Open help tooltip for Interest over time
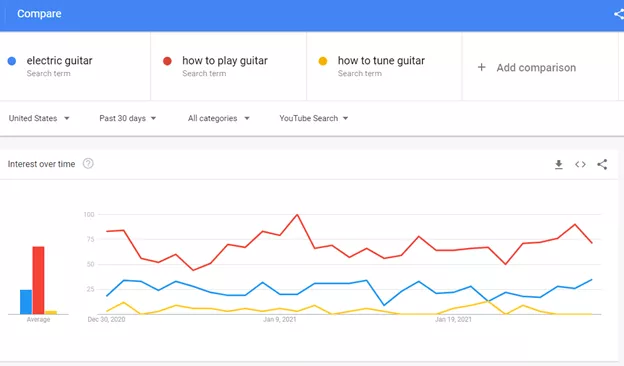This screenshot has height=366, width=624. pos(88,164)
